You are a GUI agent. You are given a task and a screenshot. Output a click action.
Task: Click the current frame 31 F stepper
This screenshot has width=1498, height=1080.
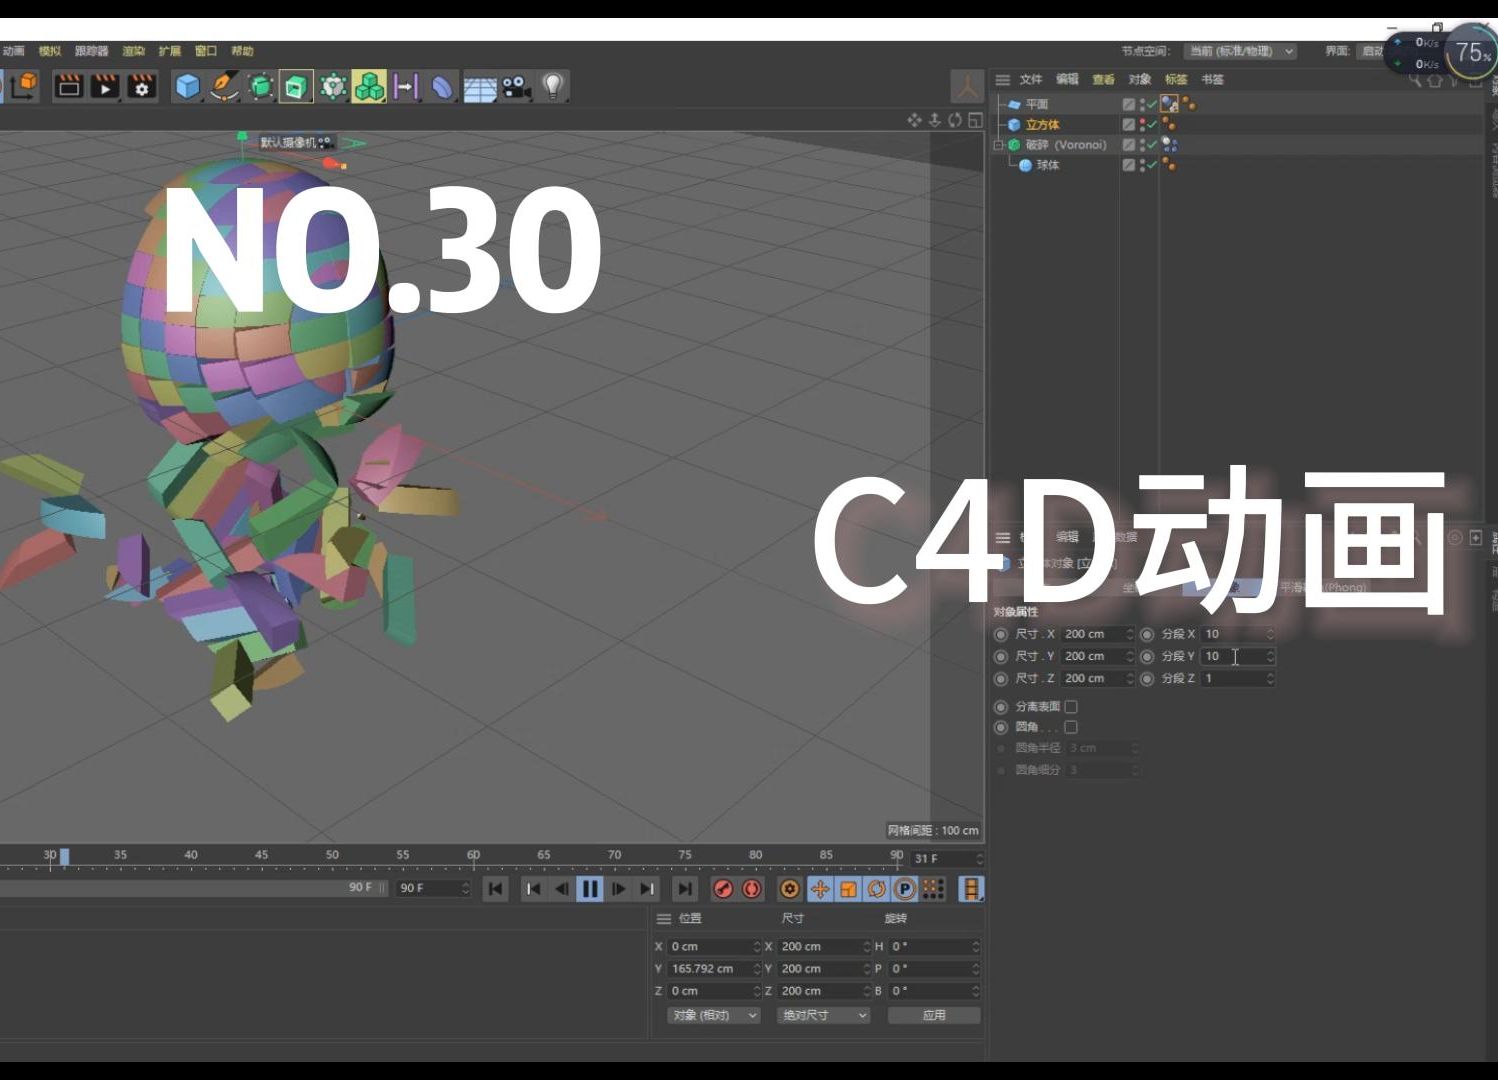(979, 859)
